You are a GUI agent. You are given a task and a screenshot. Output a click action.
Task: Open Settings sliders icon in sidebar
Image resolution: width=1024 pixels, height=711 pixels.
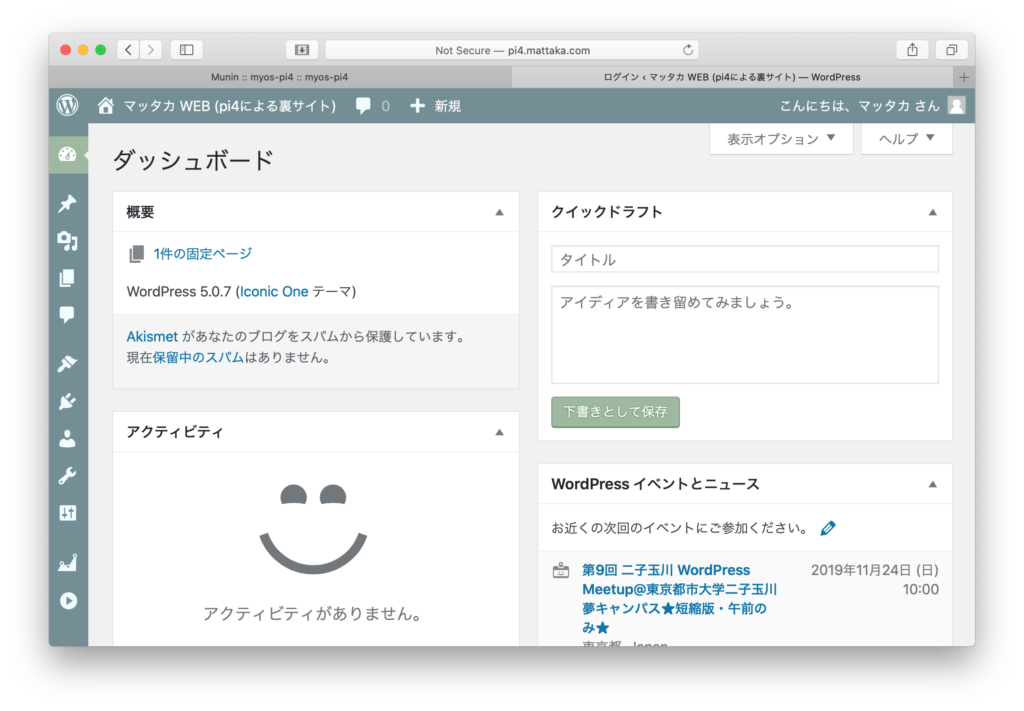(x=67, y=513)
